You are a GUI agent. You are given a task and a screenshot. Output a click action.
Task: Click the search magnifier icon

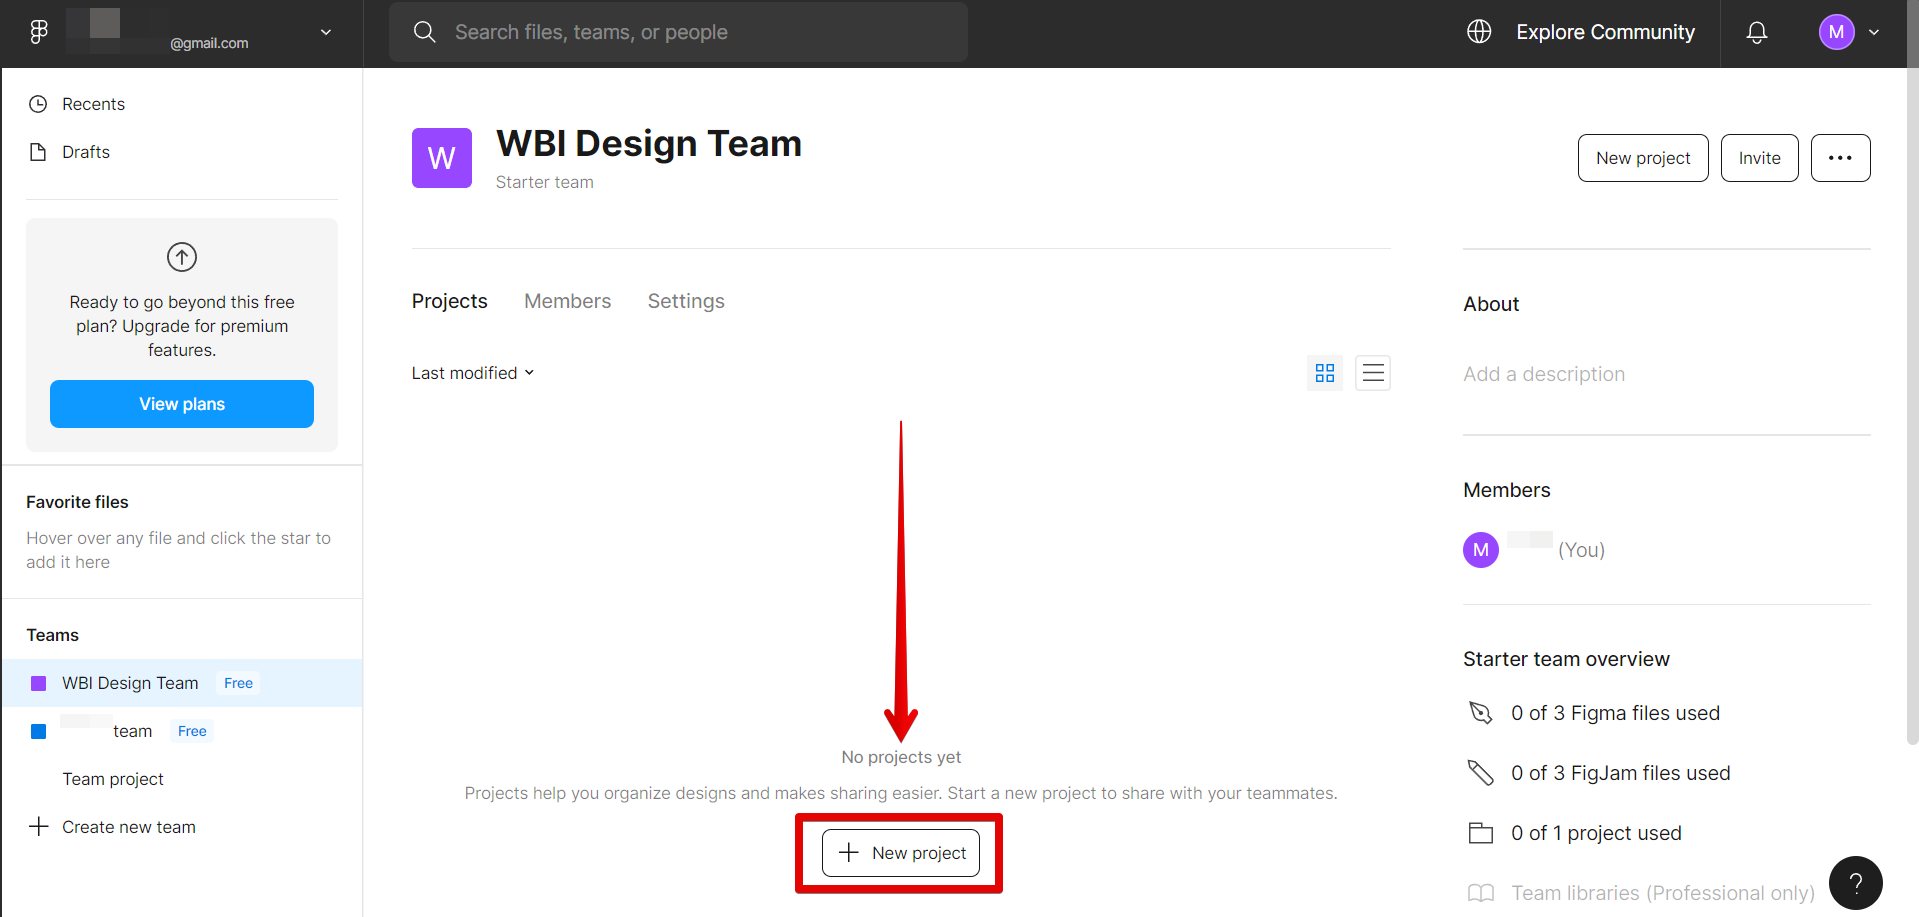point(424,32)
